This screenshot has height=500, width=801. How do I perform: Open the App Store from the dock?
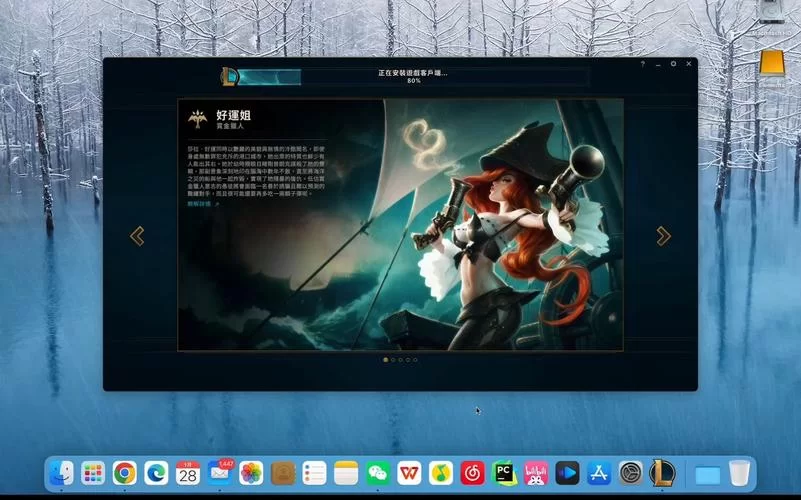[x=599, y=473]
